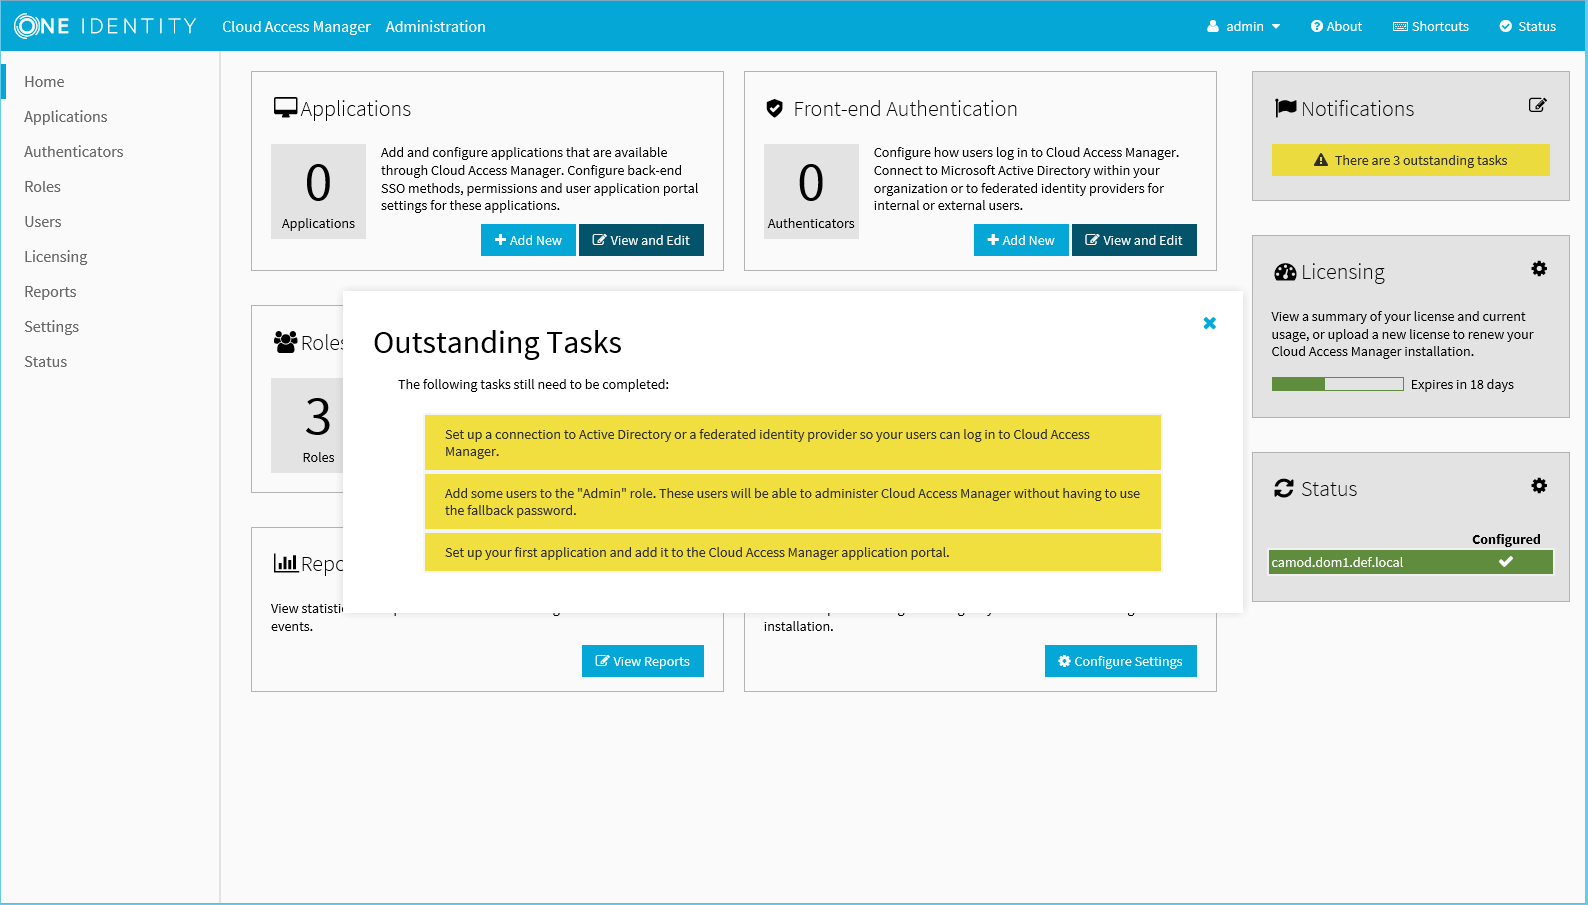
Task: Open the About link in header
Action: pyautogui.click(x=1336, y=27)
